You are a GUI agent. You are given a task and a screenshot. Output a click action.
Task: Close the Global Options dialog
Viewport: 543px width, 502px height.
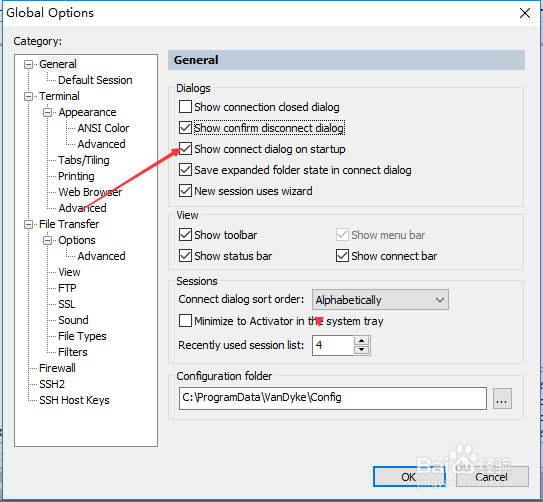[x=525, y=13]
